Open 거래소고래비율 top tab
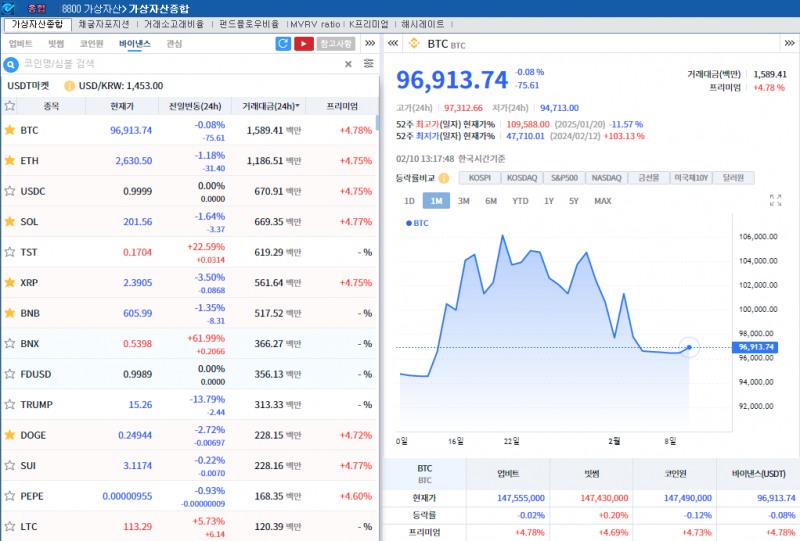Image resolution: width=800 pixels, height=541 pixels. (x=174, y=24)
